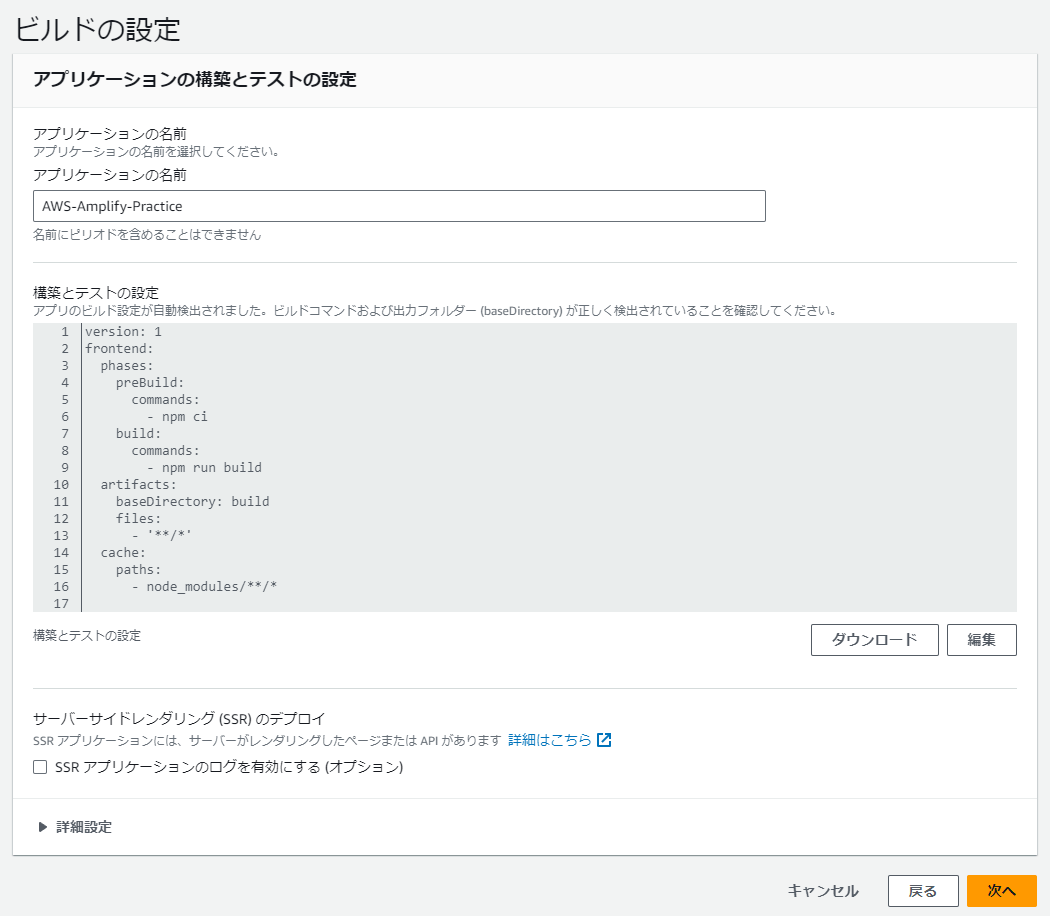Enable the SSR application logs checkbox
This screenshot has height=916, width=1050.
point(40,767)
